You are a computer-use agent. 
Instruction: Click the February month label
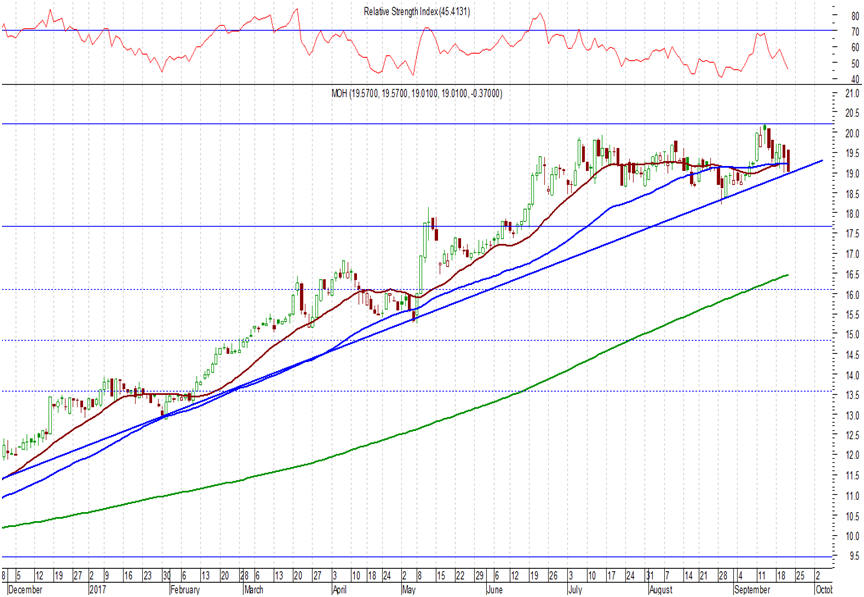point(185,590)
